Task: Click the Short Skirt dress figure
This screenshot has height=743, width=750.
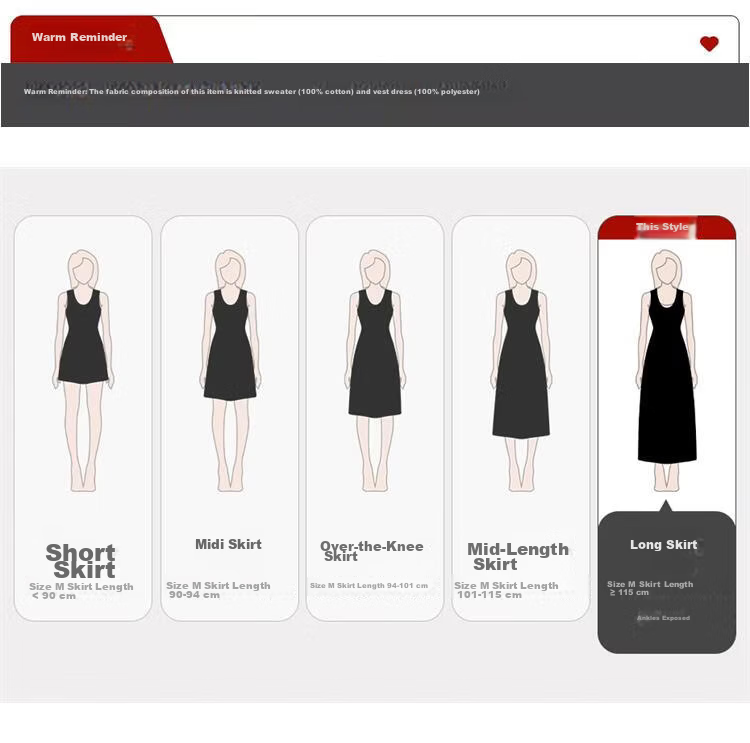Action: (83, 371)
